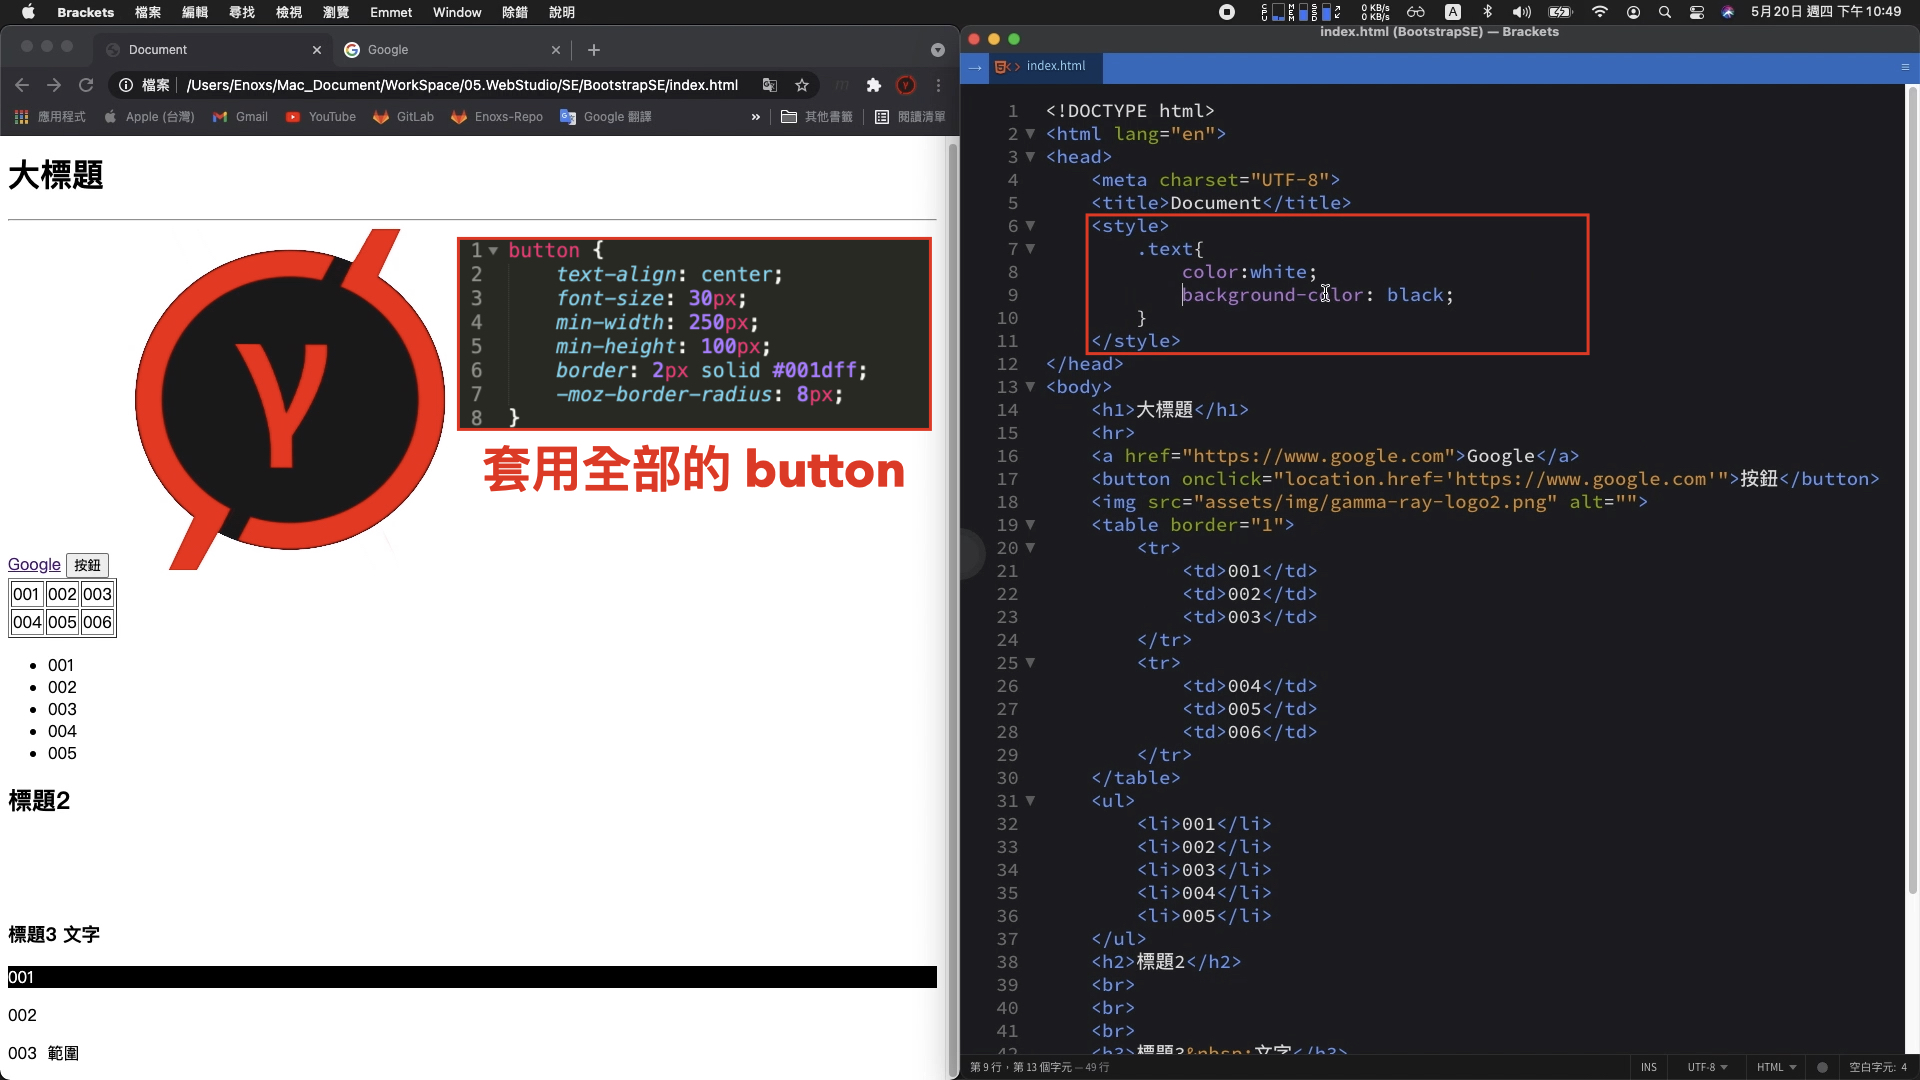Open Siri from the menu bar
The width and height of the screenshot is (1920, 1080).
[1728, 12]
